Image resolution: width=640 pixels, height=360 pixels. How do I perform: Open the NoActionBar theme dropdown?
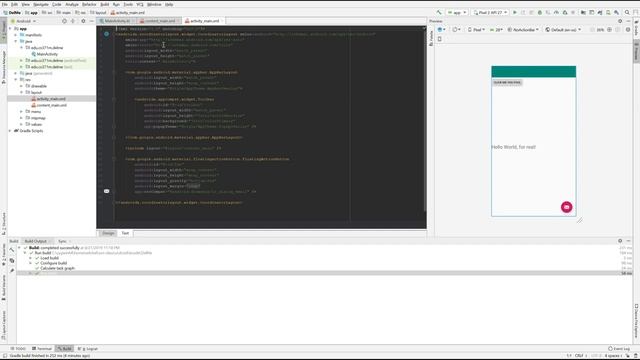click(x=523, y=30)
